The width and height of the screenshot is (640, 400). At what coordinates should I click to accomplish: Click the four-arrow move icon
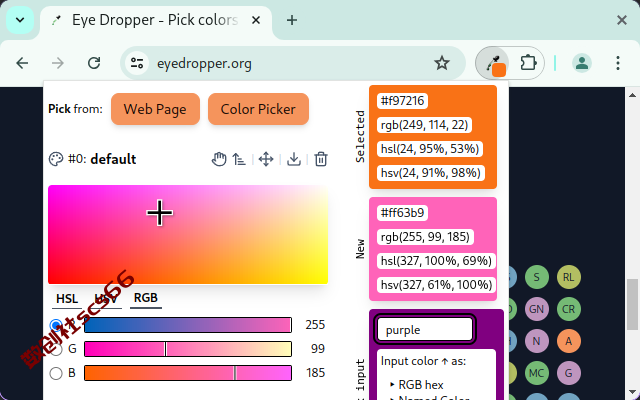point(266,159)
